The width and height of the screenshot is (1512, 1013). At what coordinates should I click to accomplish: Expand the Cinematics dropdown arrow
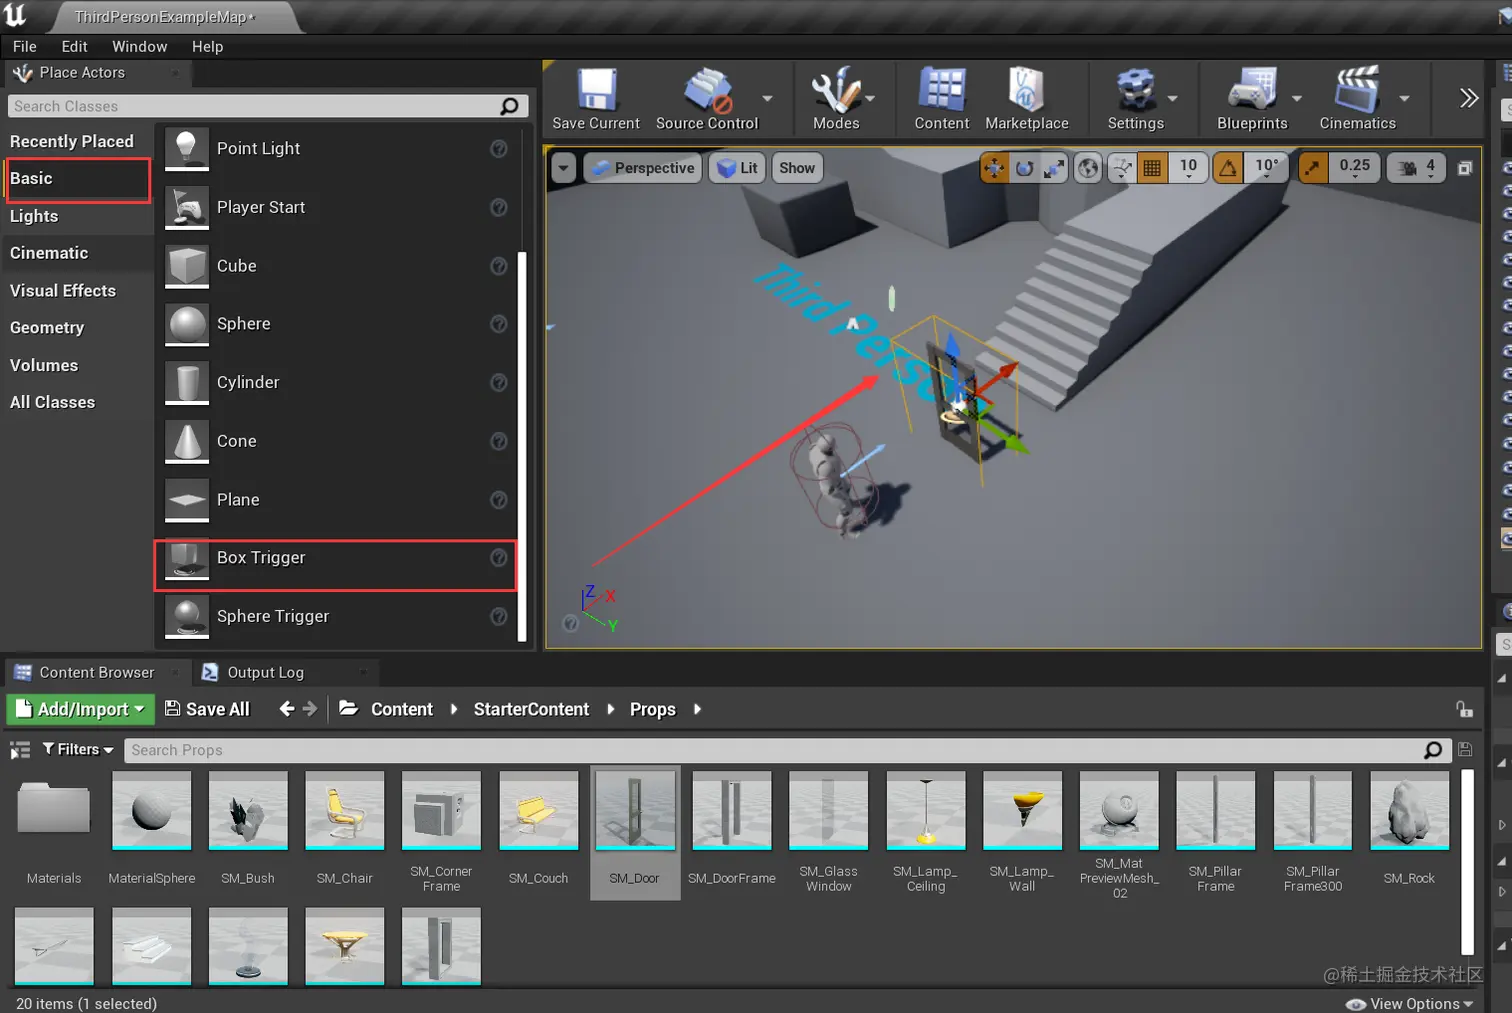click(1404, 98)
